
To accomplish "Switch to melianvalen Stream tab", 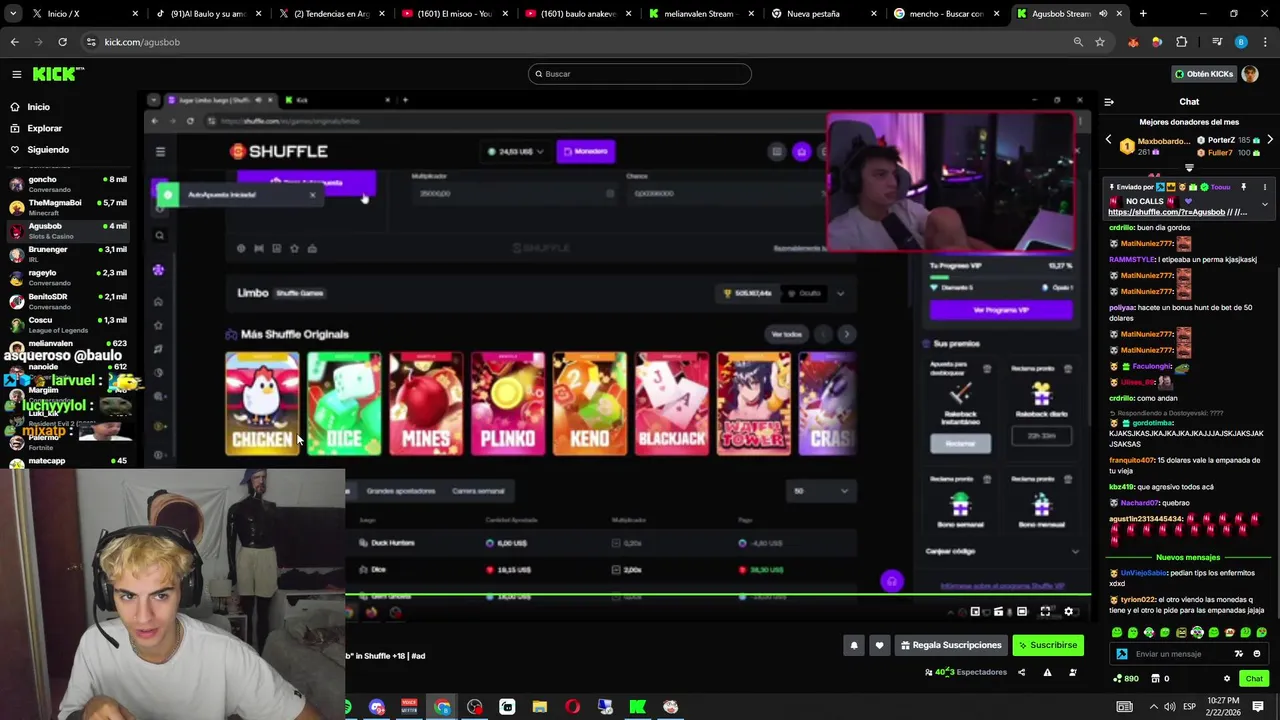I will pos(700,14).
